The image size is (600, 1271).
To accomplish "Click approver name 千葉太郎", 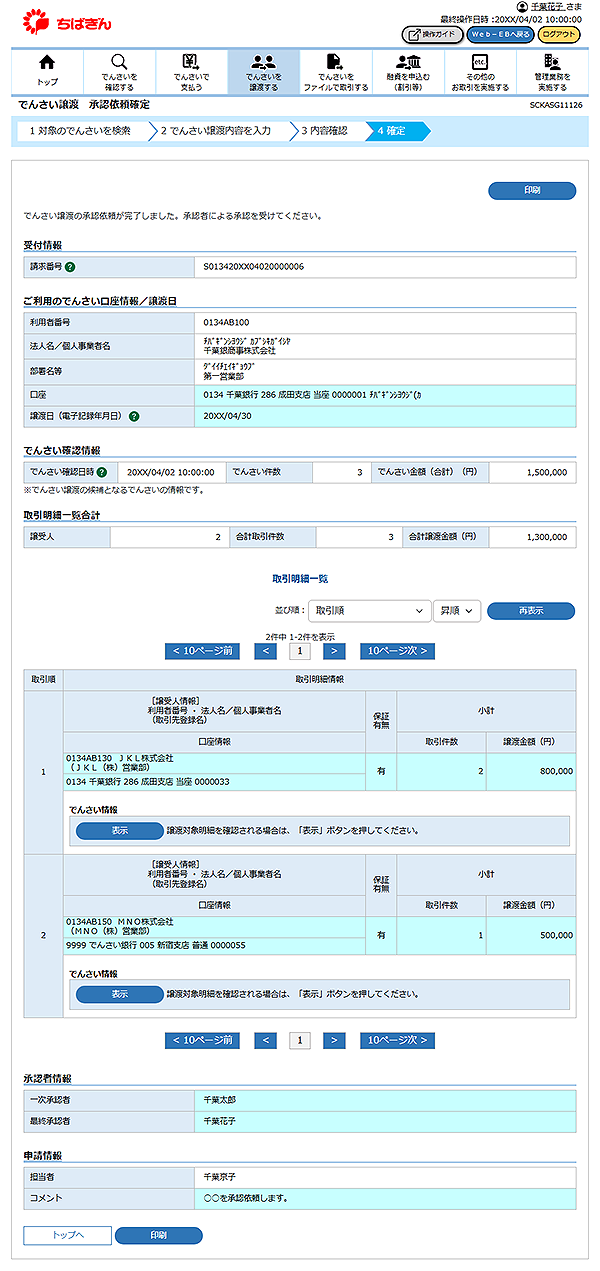I will (x=220, y=1099).
